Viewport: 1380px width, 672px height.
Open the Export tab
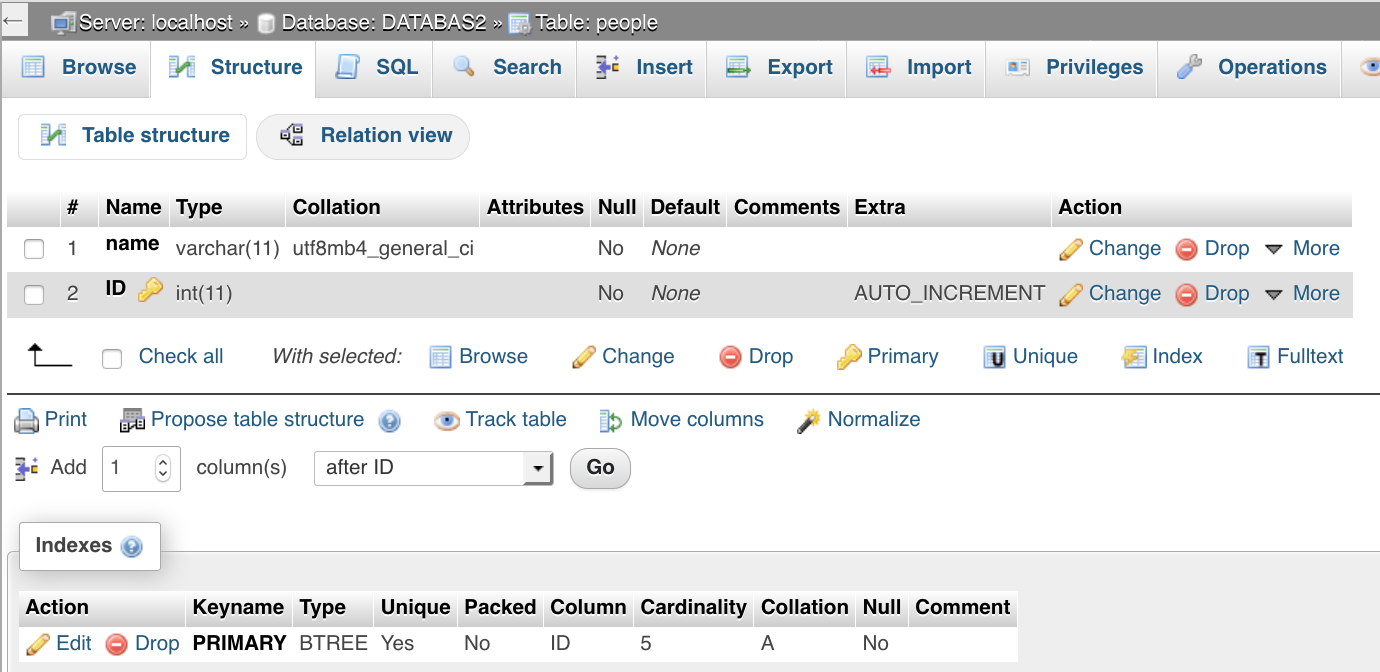779,67
